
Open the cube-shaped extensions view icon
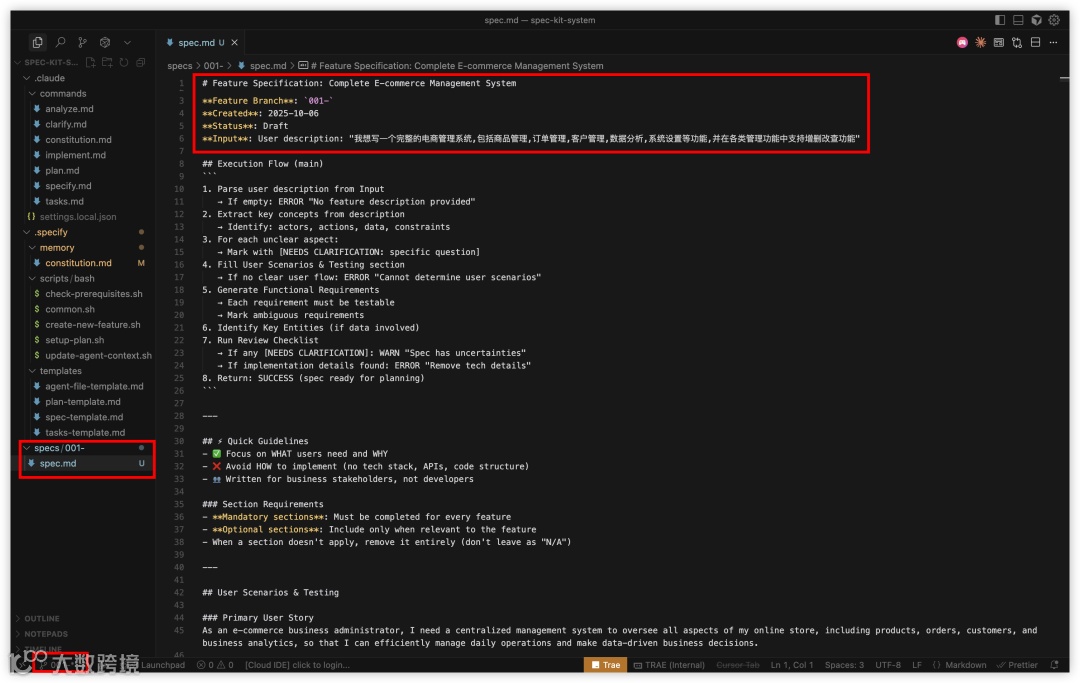[x=105, y=43]
